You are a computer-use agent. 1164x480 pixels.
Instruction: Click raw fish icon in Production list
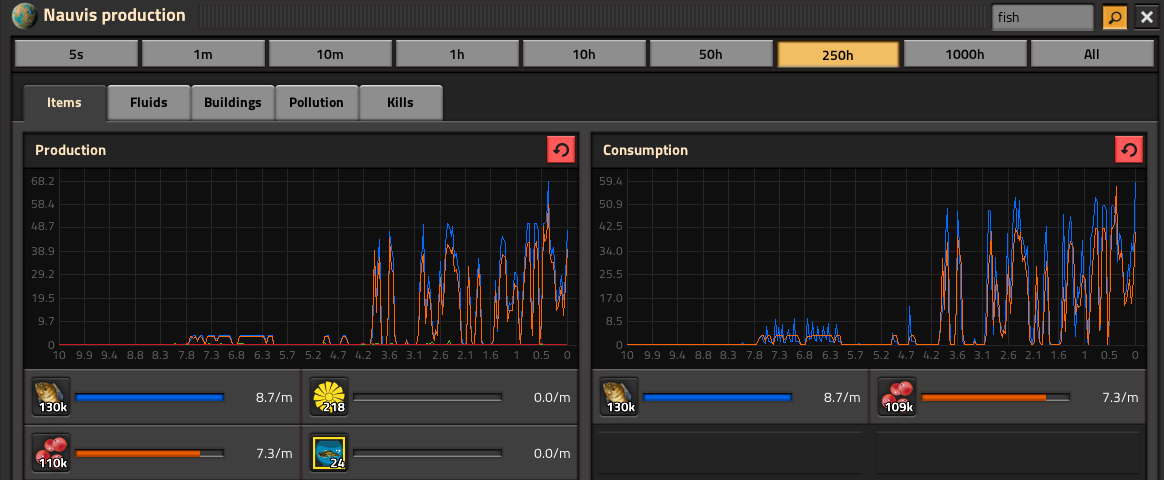point(50,397)
